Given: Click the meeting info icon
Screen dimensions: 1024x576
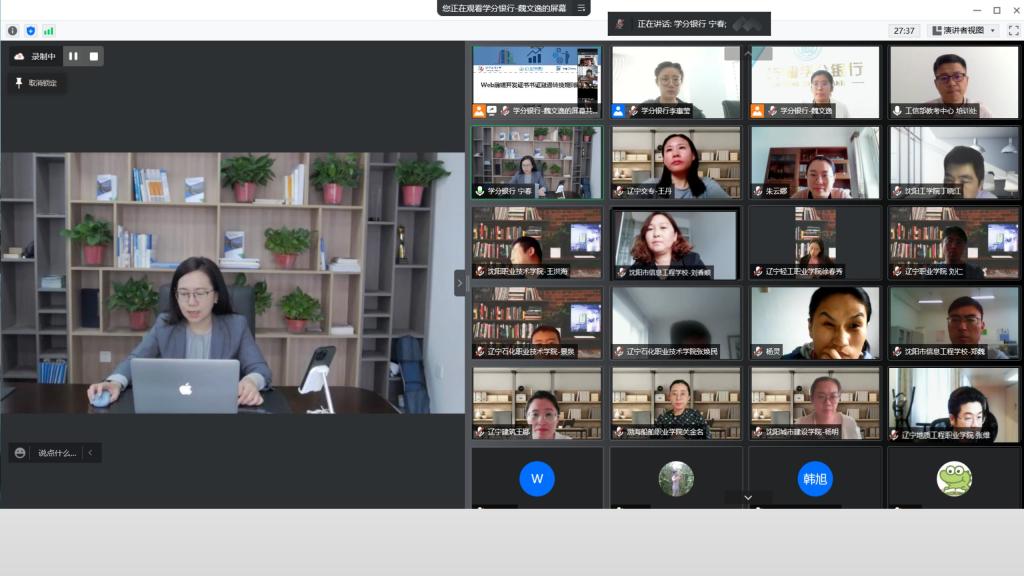Looking at the screenshot, I should [13, 31].
